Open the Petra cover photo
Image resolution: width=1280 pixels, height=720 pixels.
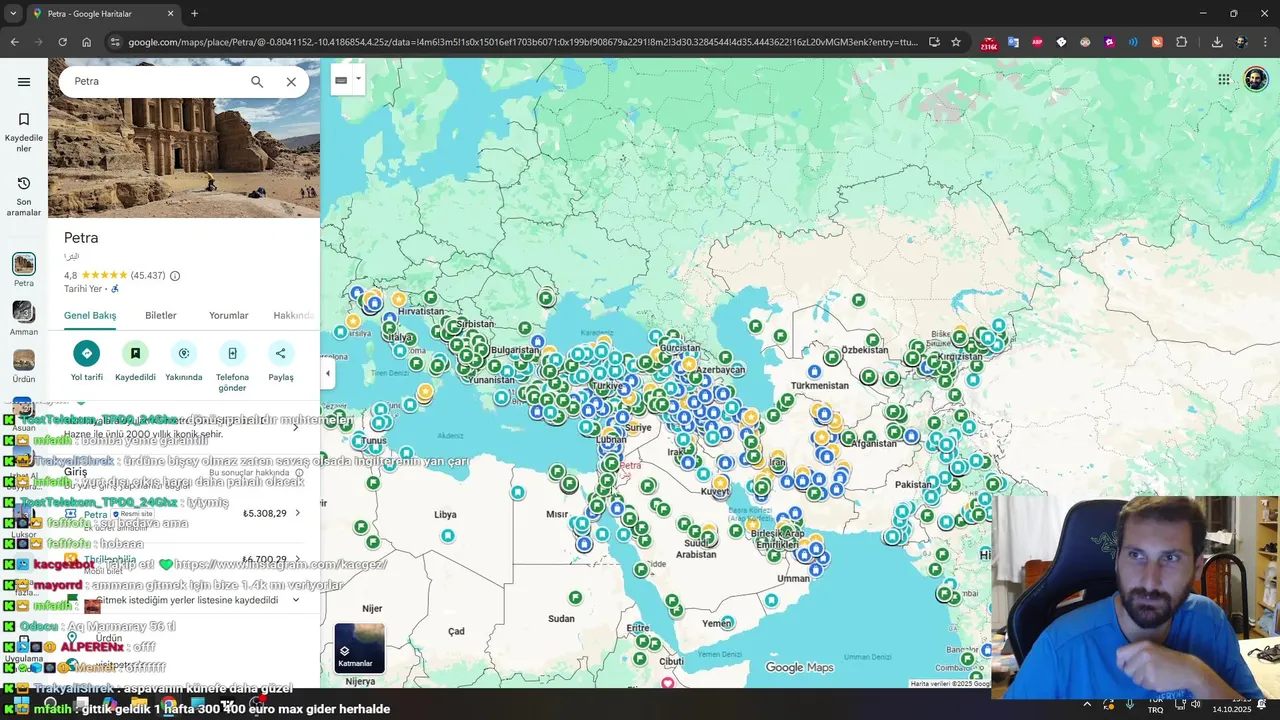coord(184,157)
